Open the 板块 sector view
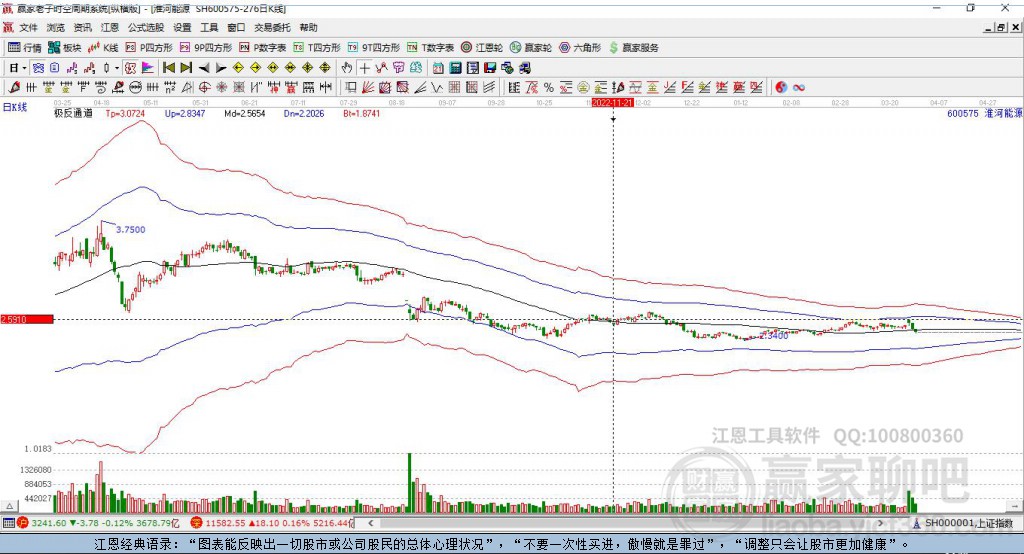This screenshot has width=1024, height=554. (x=65, y=48)
